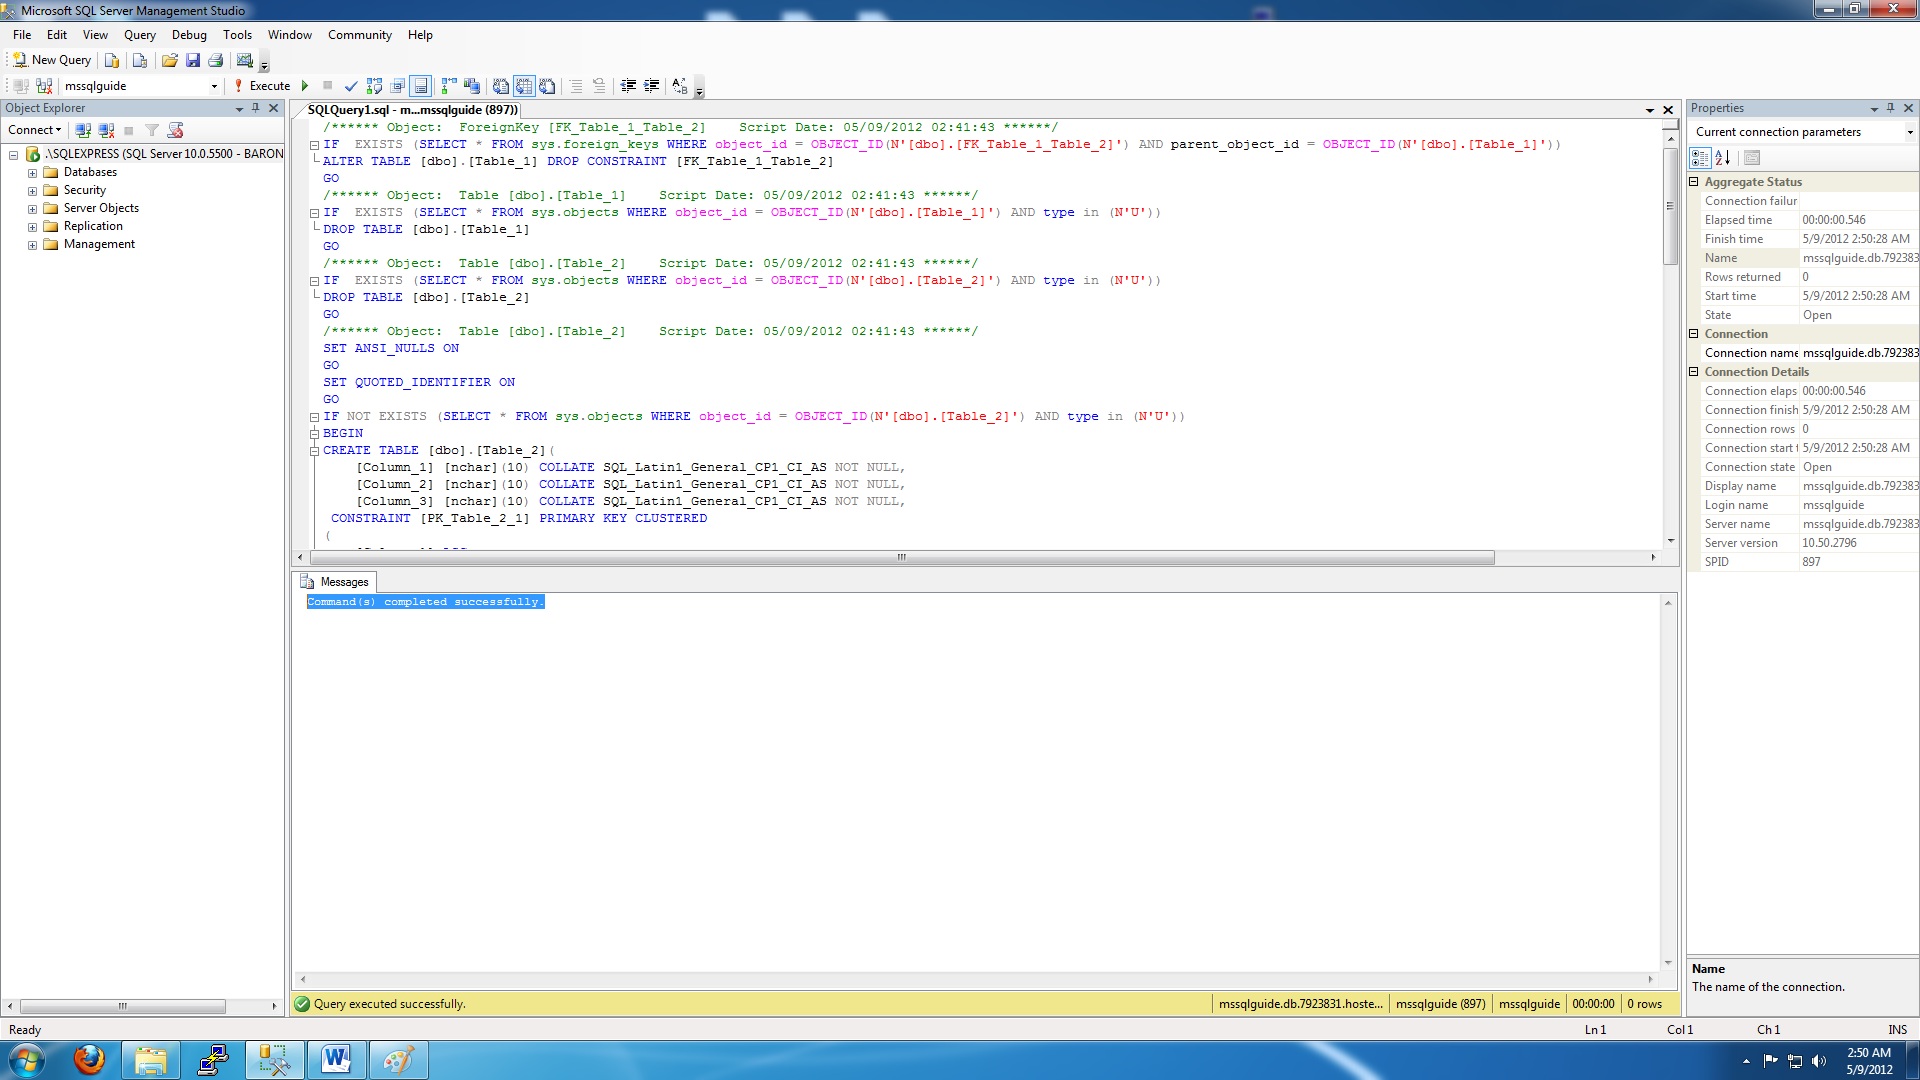This screenshot has height=1080, width=1920.
Task: Open the Community menu
Action: click(360, 35)
